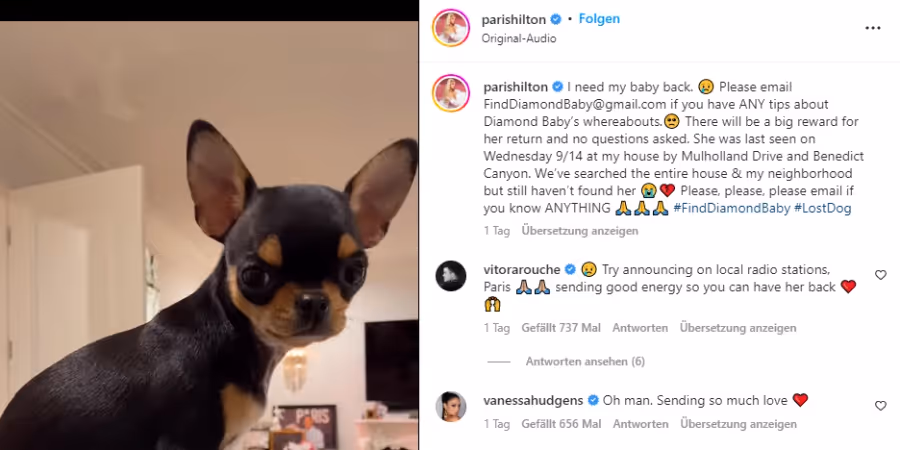Open vitorarouche's profile avatar
Screen dimensions: 900x450
click(451, 276)
